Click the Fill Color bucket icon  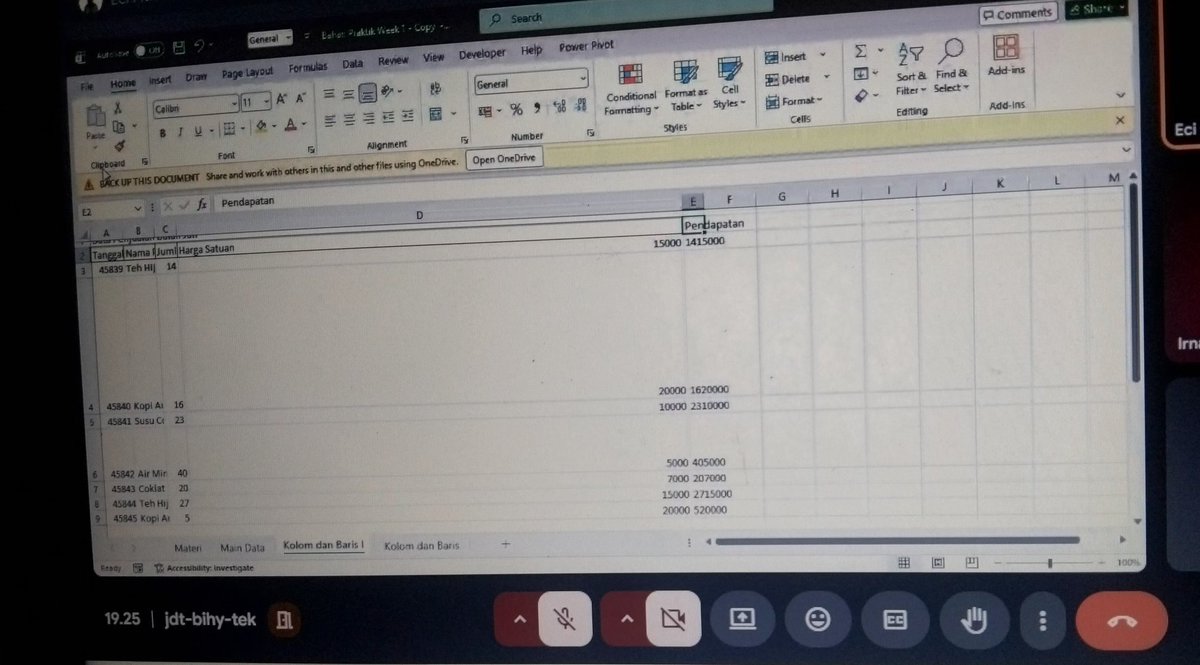260,127
